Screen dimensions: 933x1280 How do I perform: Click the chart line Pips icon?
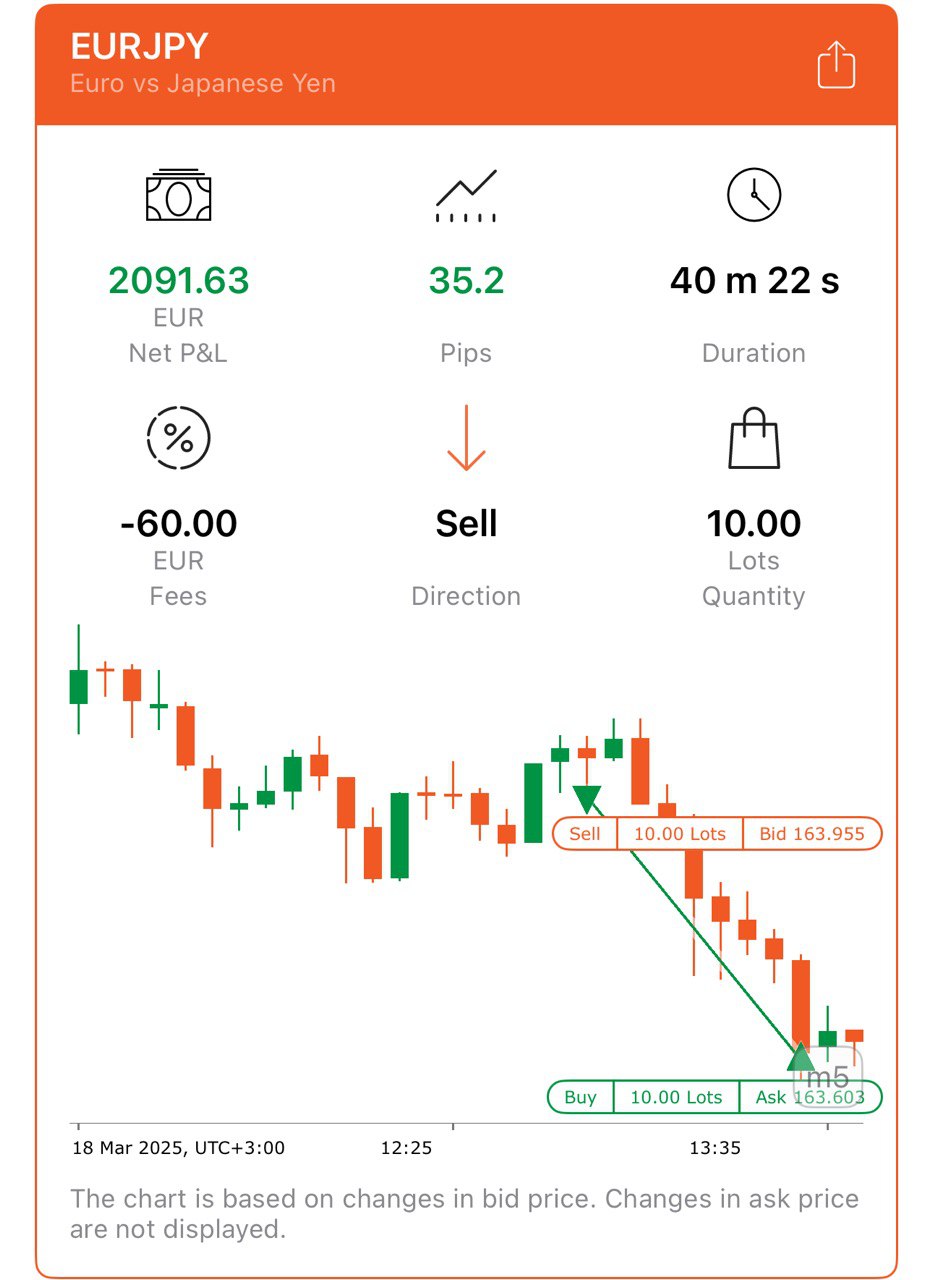466,195
